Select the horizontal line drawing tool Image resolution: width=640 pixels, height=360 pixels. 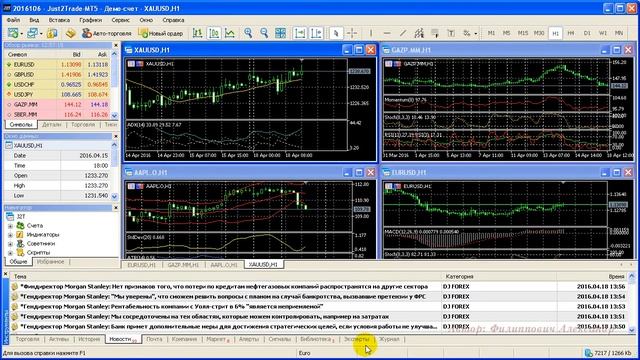click(387, 33)
